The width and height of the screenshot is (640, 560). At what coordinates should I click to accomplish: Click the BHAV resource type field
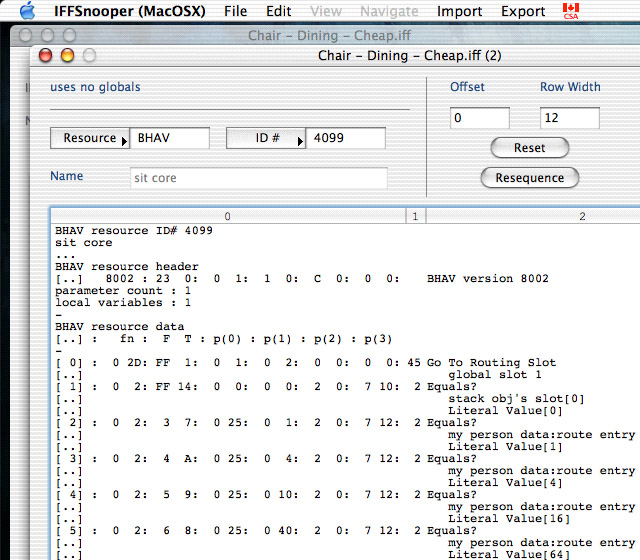[170, 139]
